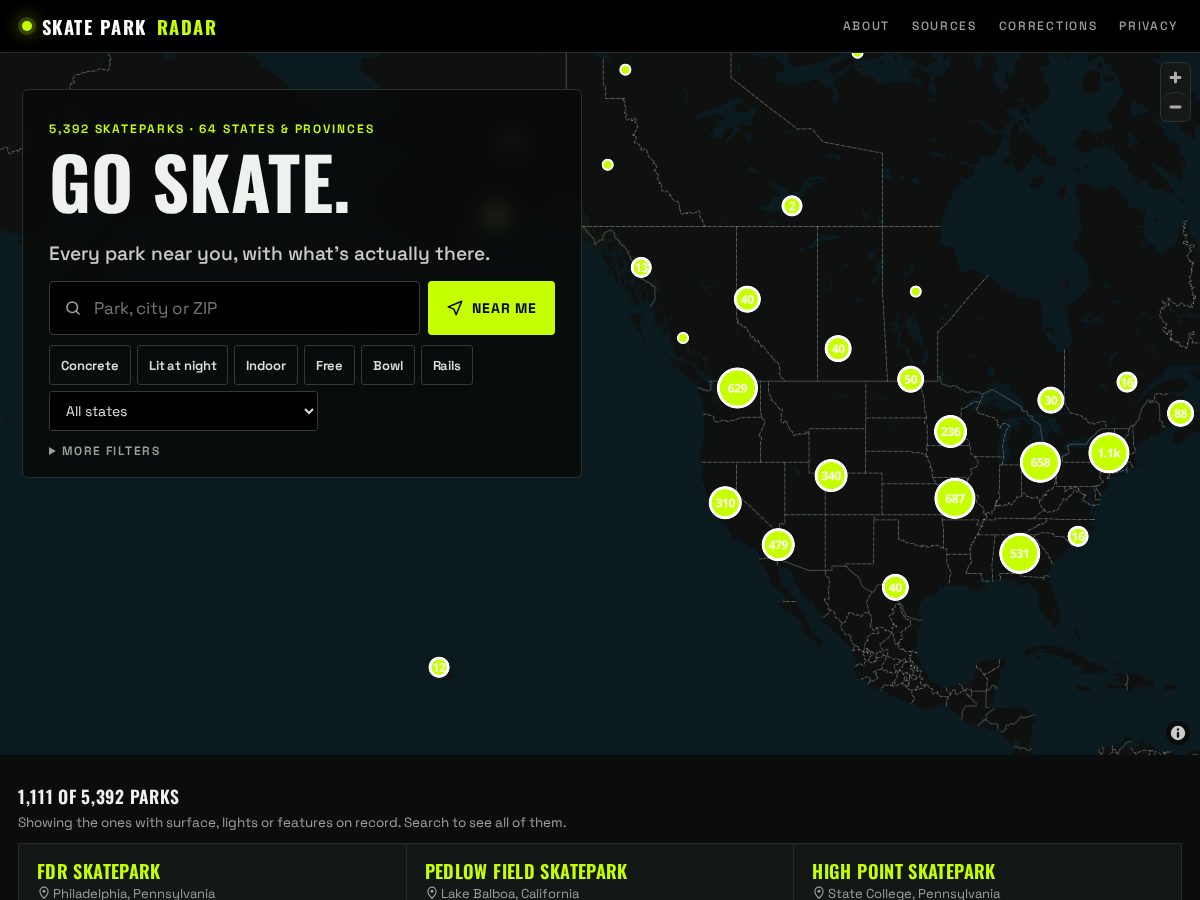Open the 479 cluster marker
Screen dimensions: 1200x900
coord(778,545)
